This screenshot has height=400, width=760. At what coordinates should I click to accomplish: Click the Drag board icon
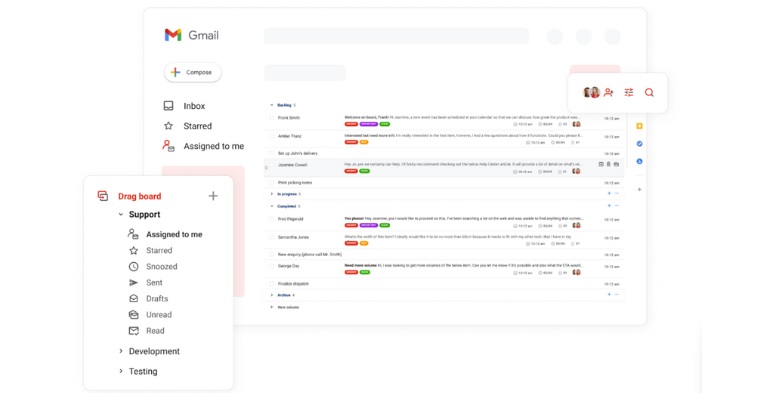[102, 196]
